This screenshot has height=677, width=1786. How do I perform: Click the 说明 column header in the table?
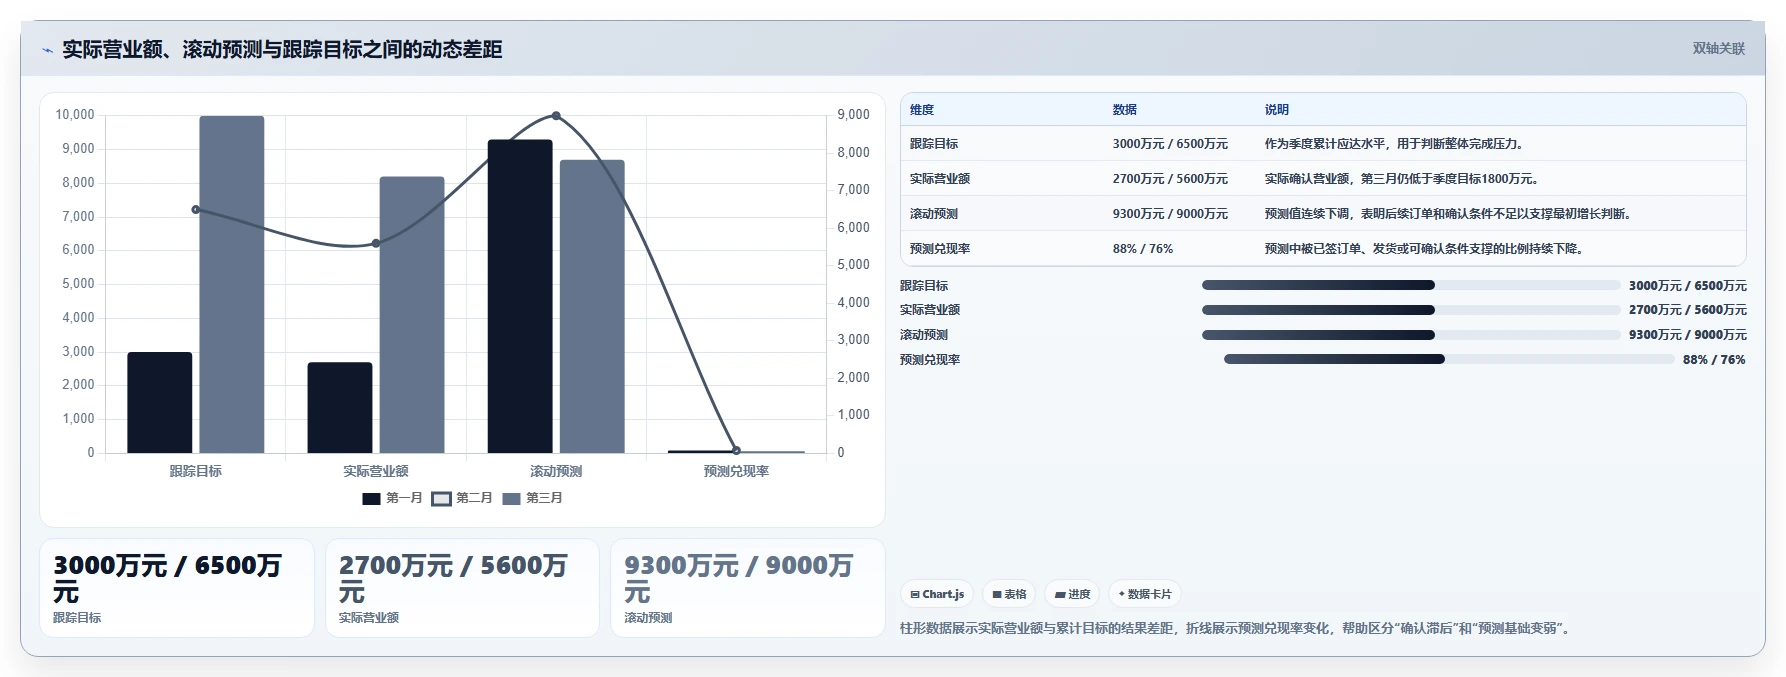1277,110
